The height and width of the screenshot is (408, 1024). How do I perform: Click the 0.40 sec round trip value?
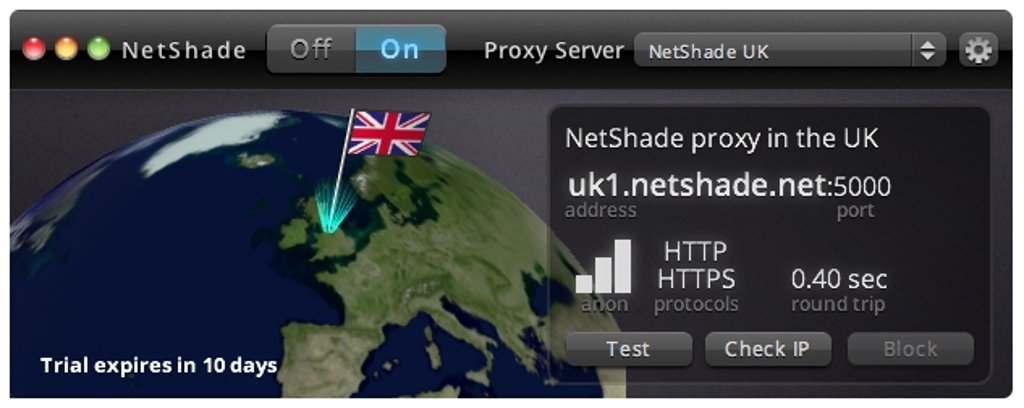839,279
